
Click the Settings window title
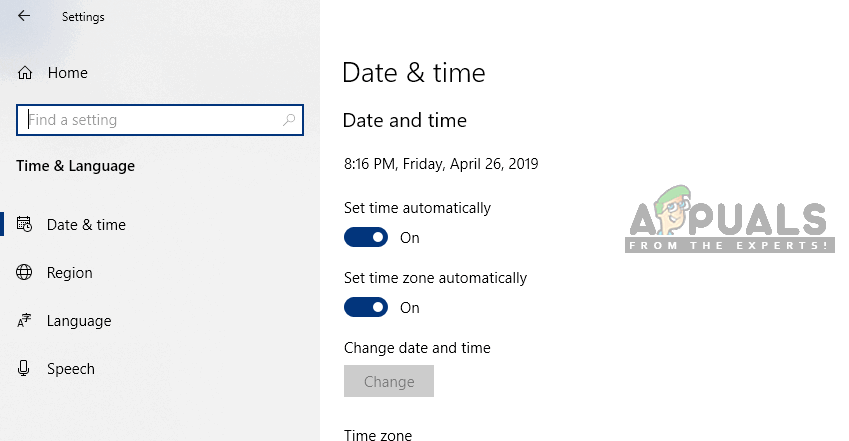coord(83,17)
